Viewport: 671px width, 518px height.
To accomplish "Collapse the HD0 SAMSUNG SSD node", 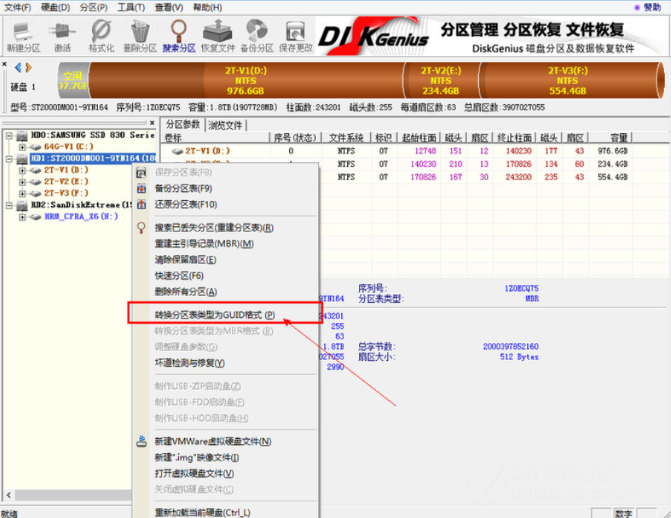I will pyautogui.click(x=9, y=135).
